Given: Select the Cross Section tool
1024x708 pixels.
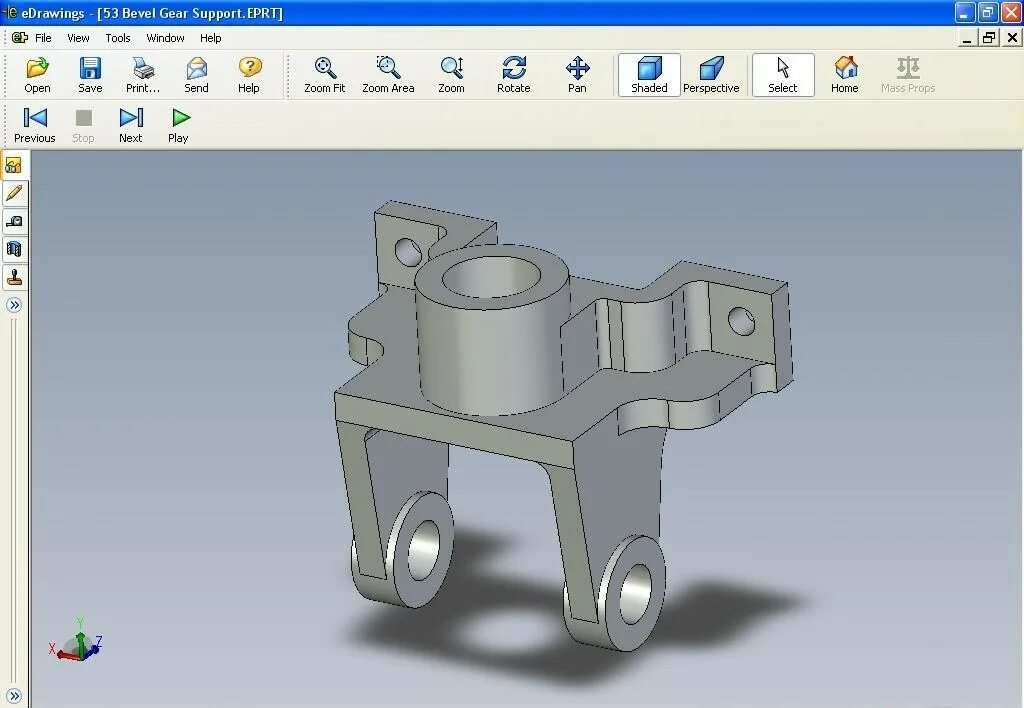Looking at the screenshot, I should point(14,249).
